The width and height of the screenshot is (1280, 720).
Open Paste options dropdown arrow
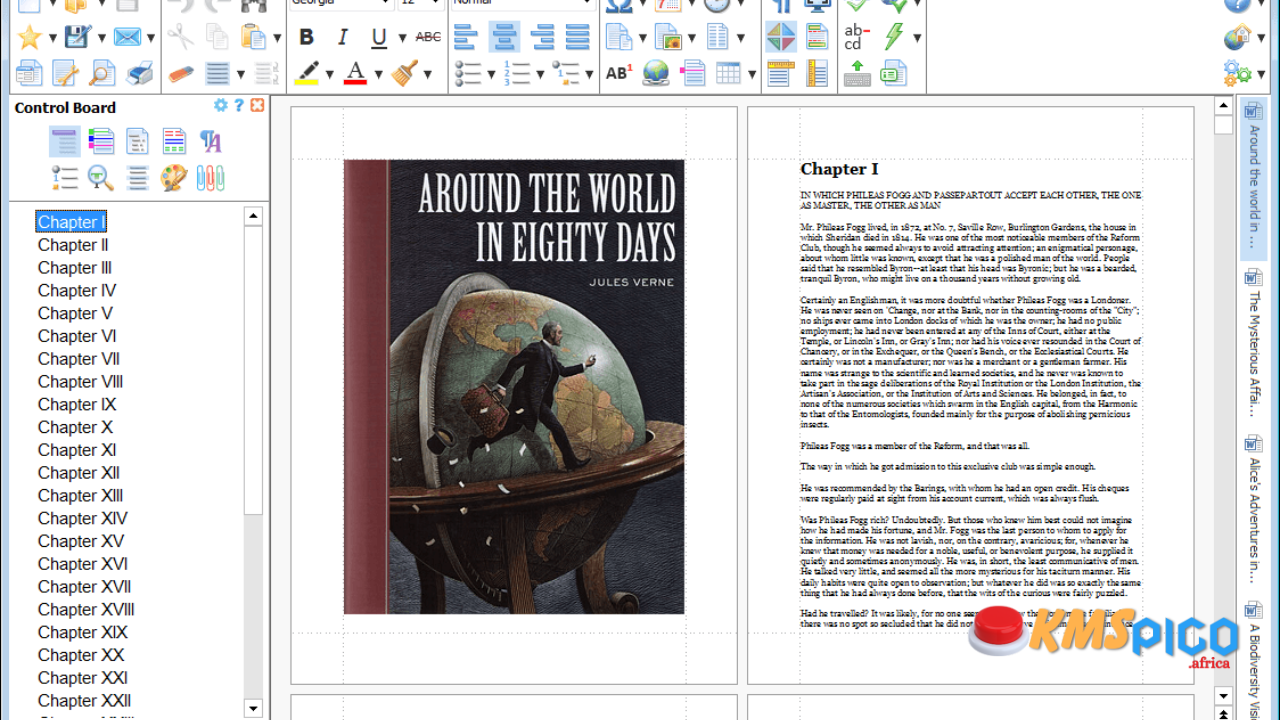tap(277, 38)
